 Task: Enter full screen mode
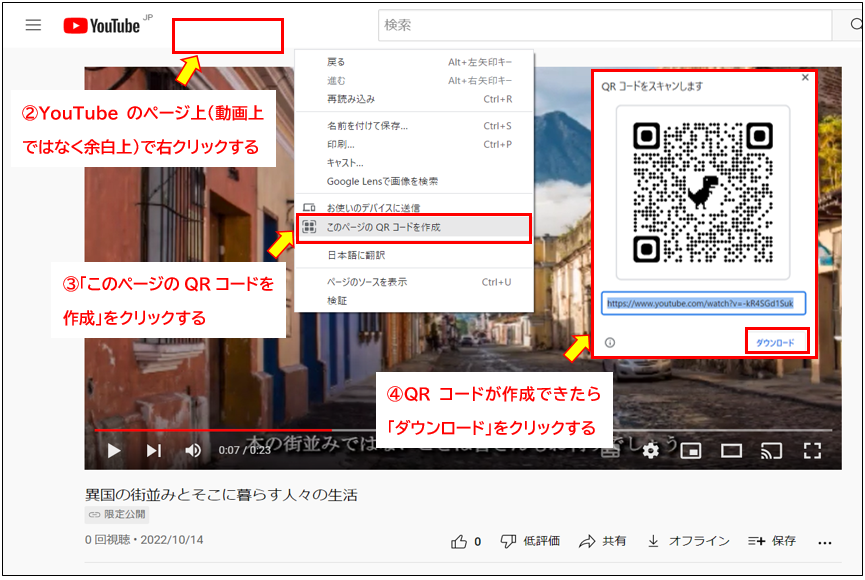[812, 451]
